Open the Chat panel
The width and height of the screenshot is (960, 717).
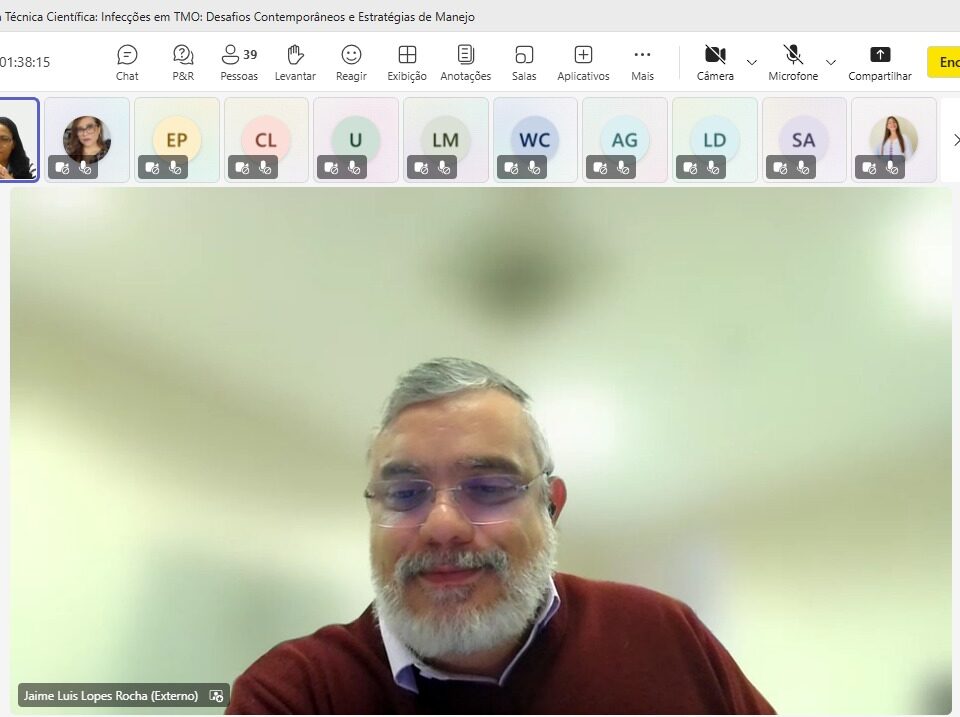[127, 62]
